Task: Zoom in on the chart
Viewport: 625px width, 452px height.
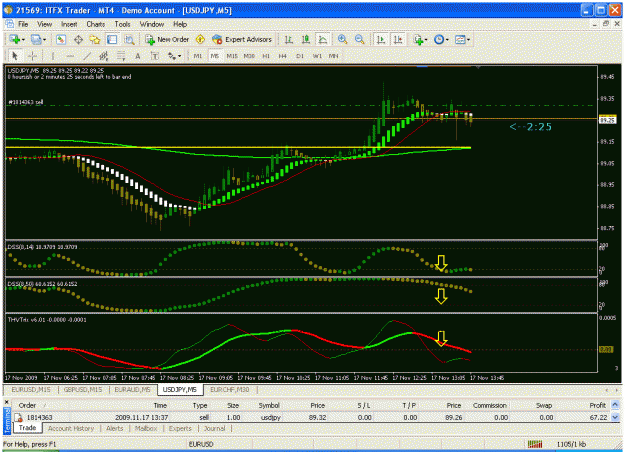Action: coord(342,39)
